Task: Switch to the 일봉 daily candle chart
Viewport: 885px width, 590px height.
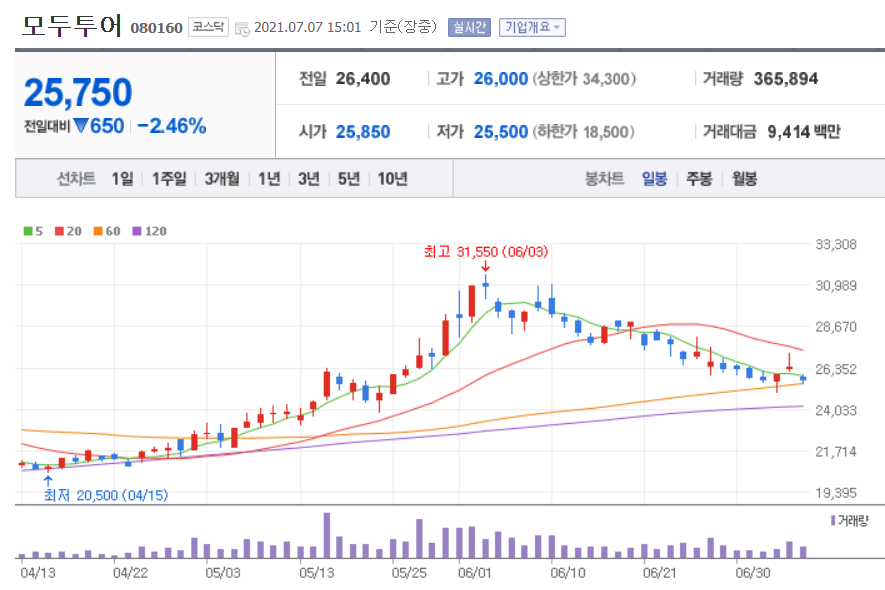Action: tap(654, 179)
